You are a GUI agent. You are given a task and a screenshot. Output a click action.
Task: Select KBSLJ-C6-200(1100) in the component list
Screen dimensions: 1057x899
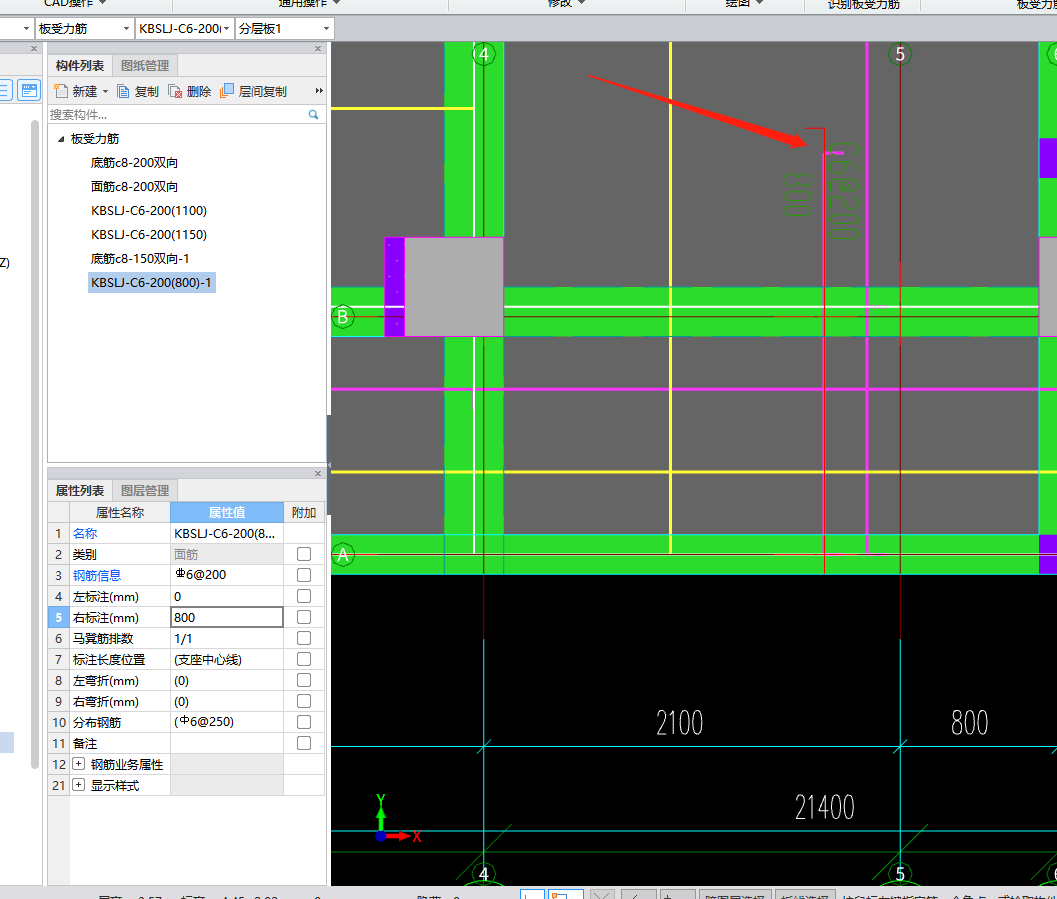coord(149,211)
